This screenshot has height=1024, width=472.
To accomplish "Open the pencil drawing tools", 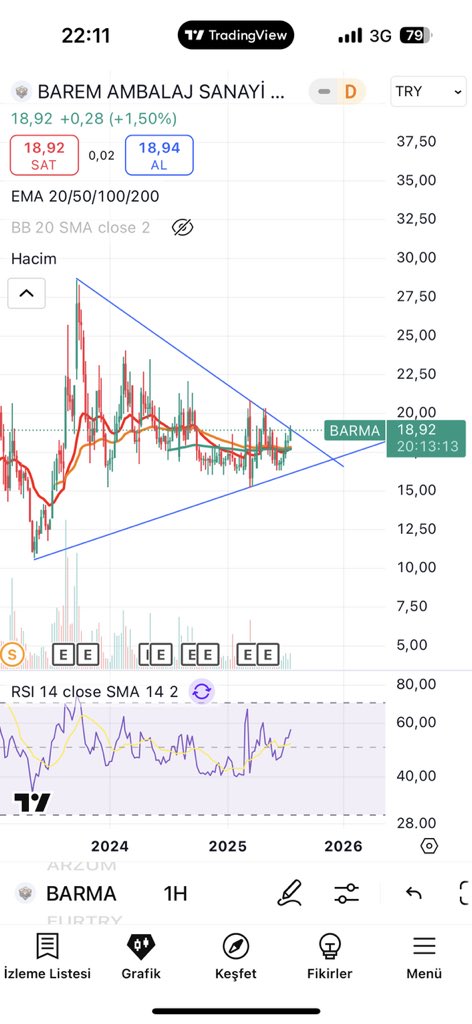I will (x=289, y=893).
